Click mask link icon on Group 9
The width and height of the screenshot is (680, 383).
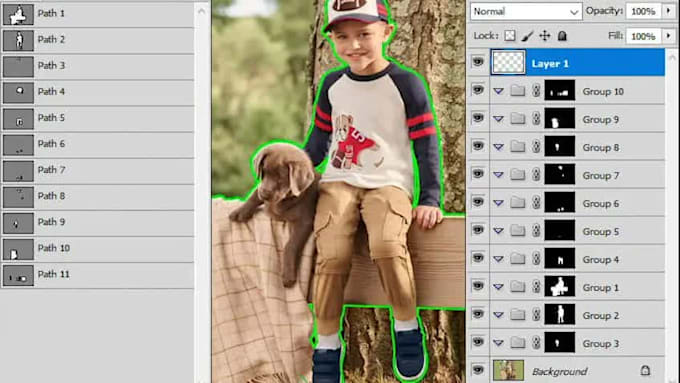(536, 118)
